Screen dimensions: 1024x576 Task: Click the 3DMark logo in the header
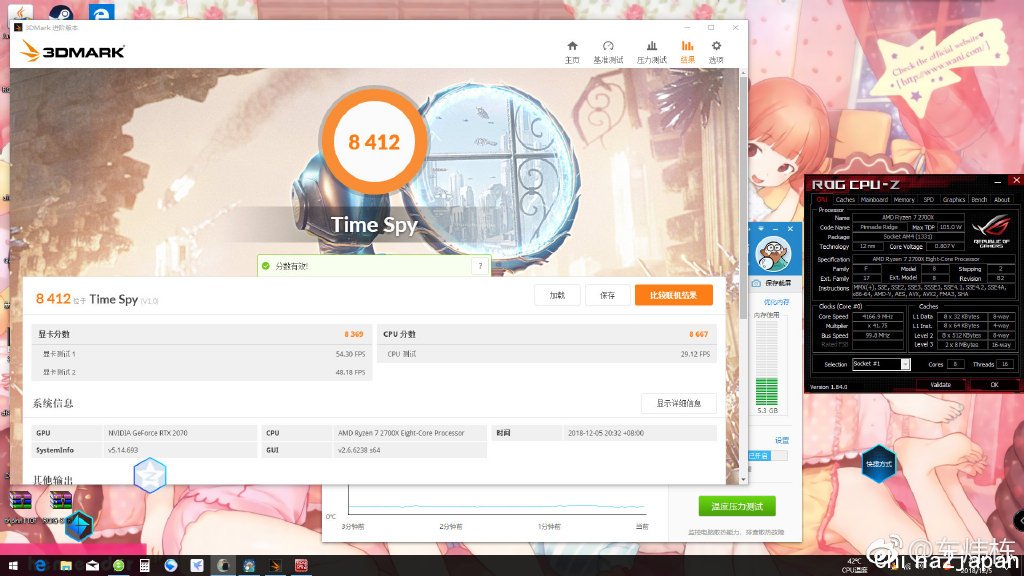[x=72, y=51]
